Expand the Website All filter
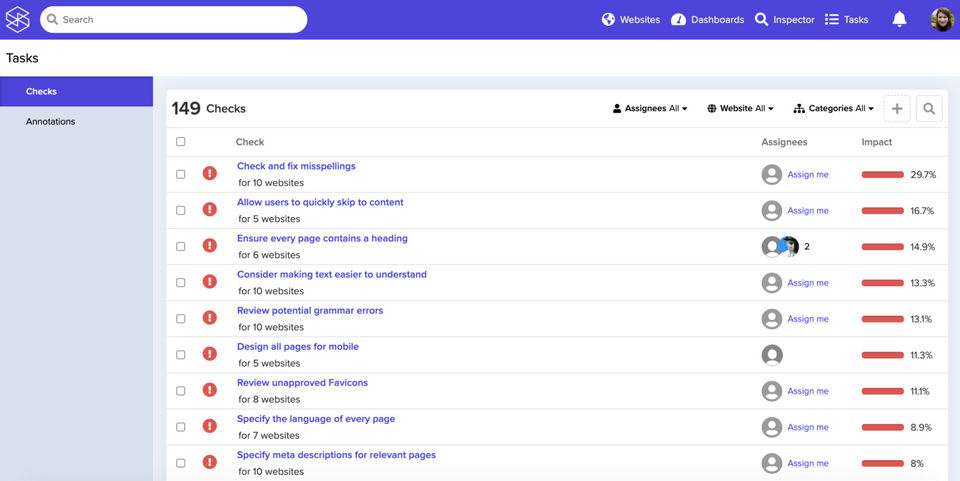The width and height of the screenshot is (960, 481). (x=740, y=108)
